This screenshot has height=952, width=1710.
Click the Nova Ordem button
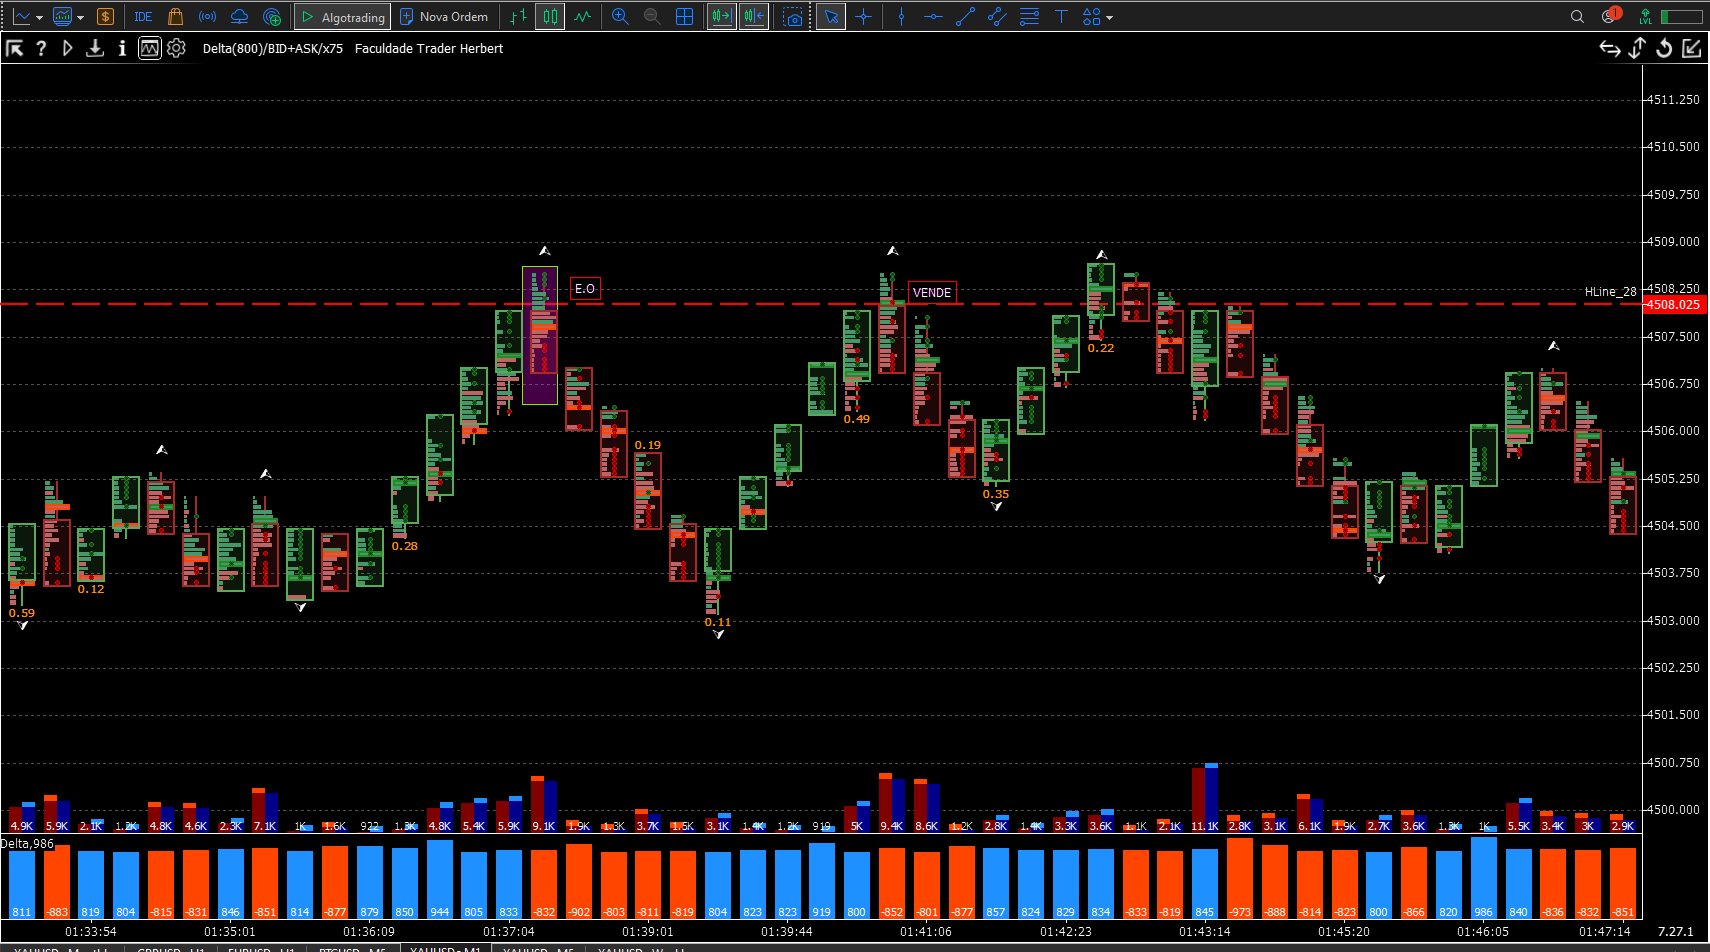click(444, 17)
